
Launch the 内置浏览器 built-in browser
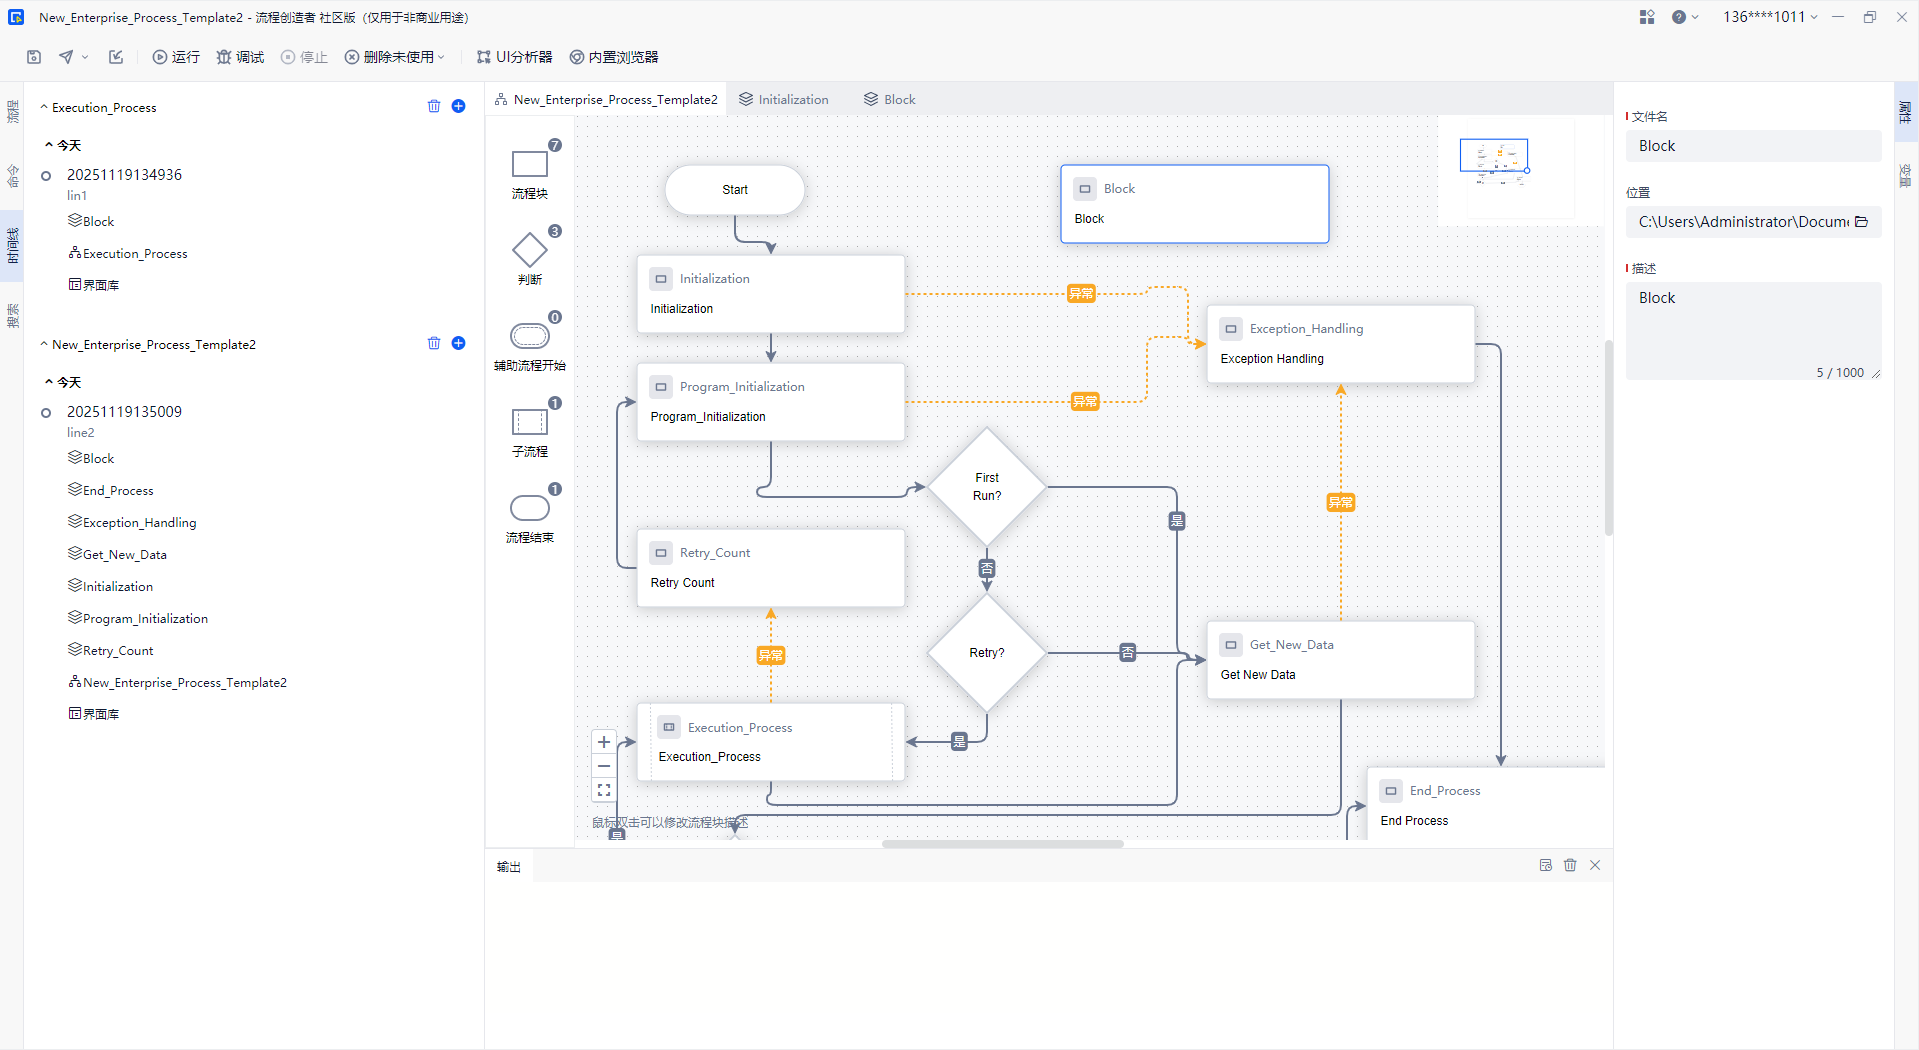(613, 57)
